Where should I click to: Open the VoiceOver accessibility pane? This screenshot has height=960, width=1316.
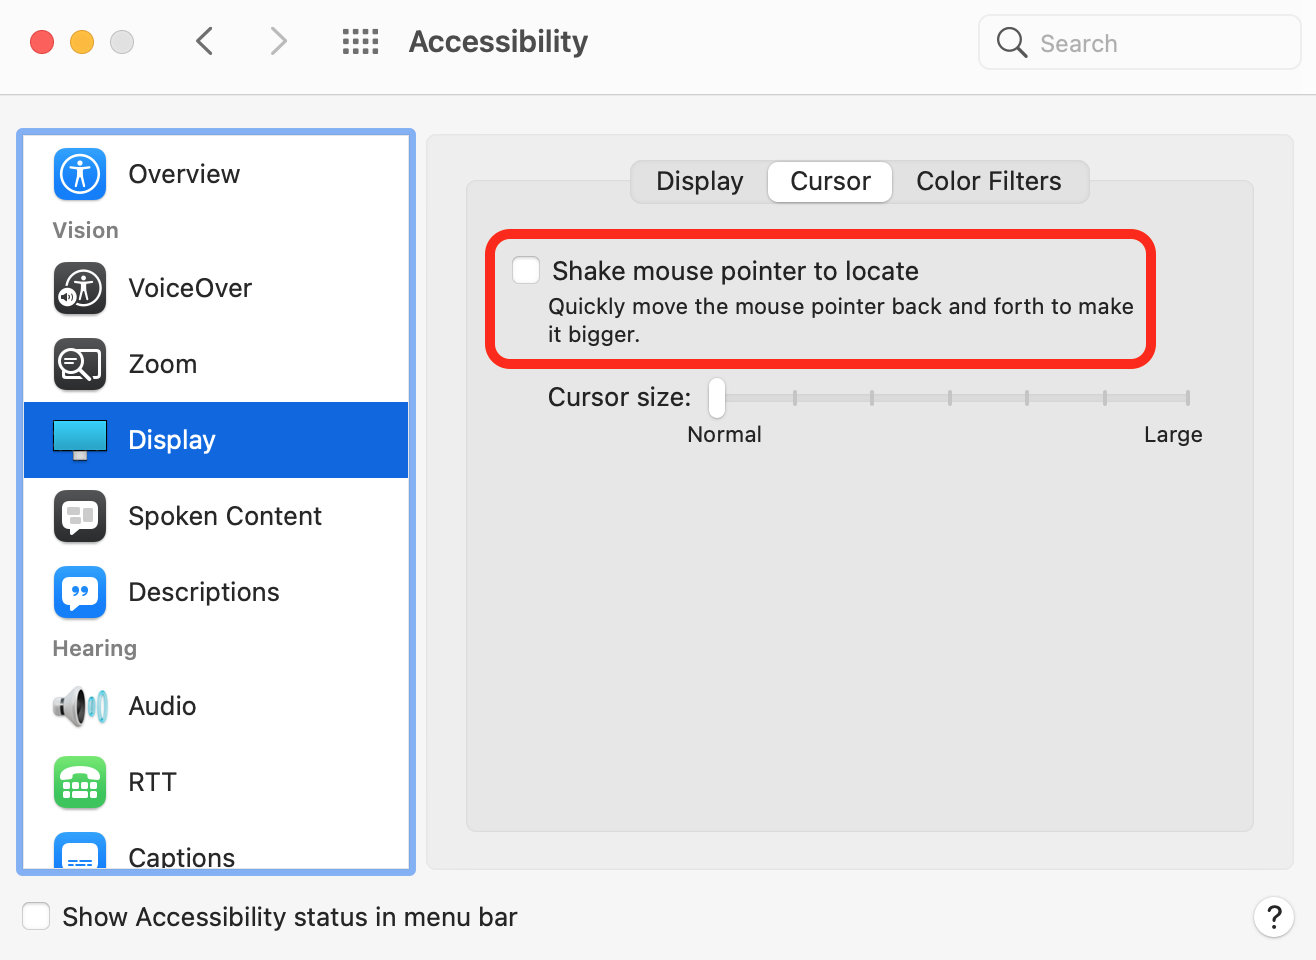(190, 288)
